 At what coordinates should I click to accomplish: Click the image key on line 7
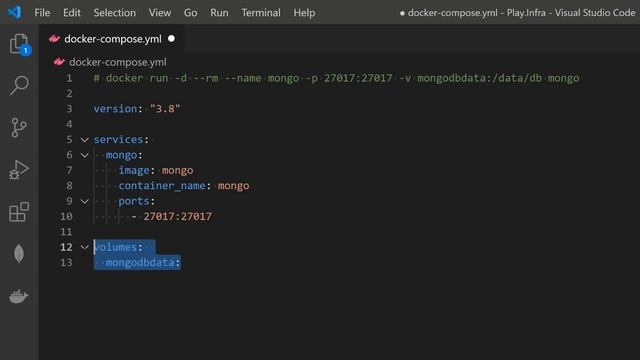pyautogui.click(x=134, y=170)
